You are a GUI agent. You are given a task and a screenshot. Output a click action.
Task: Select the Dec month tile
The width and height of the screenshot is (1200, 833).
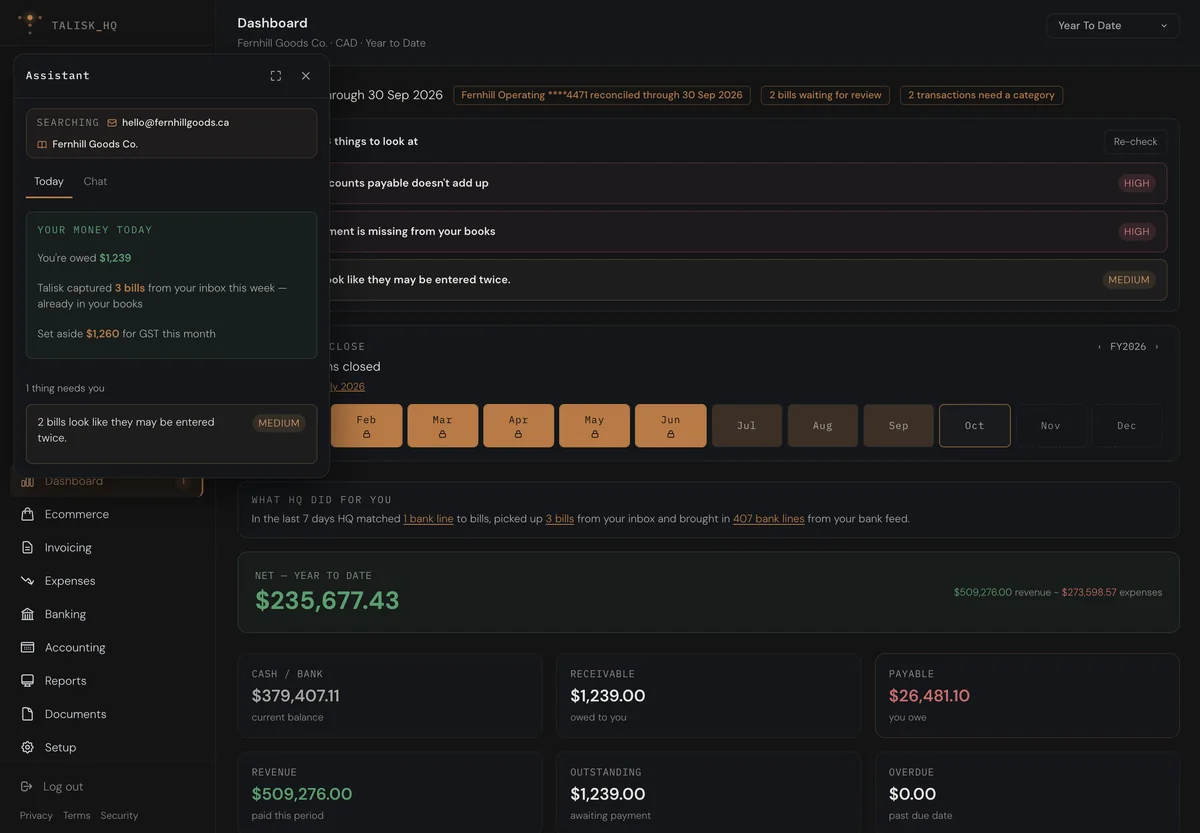[1127, 425]
